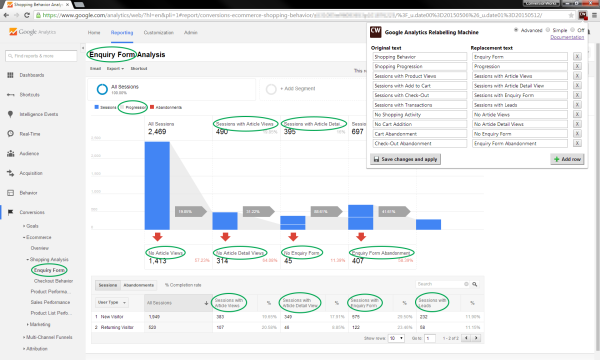Click the Add row button
Image resolution: width=600 pixels, height=360 pixels.
point(567,159)
